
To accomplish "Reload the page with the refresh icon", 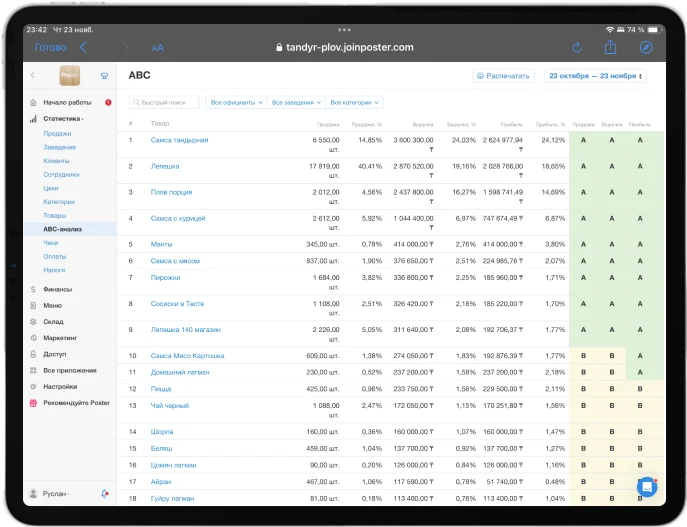I will point(577,47).
